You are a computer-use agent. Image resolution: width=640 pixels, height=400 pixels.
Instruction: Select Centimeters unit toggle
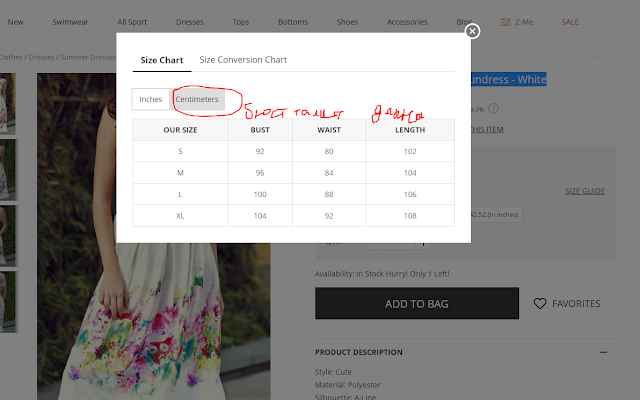pyautogui.click(x=197, y=99)
